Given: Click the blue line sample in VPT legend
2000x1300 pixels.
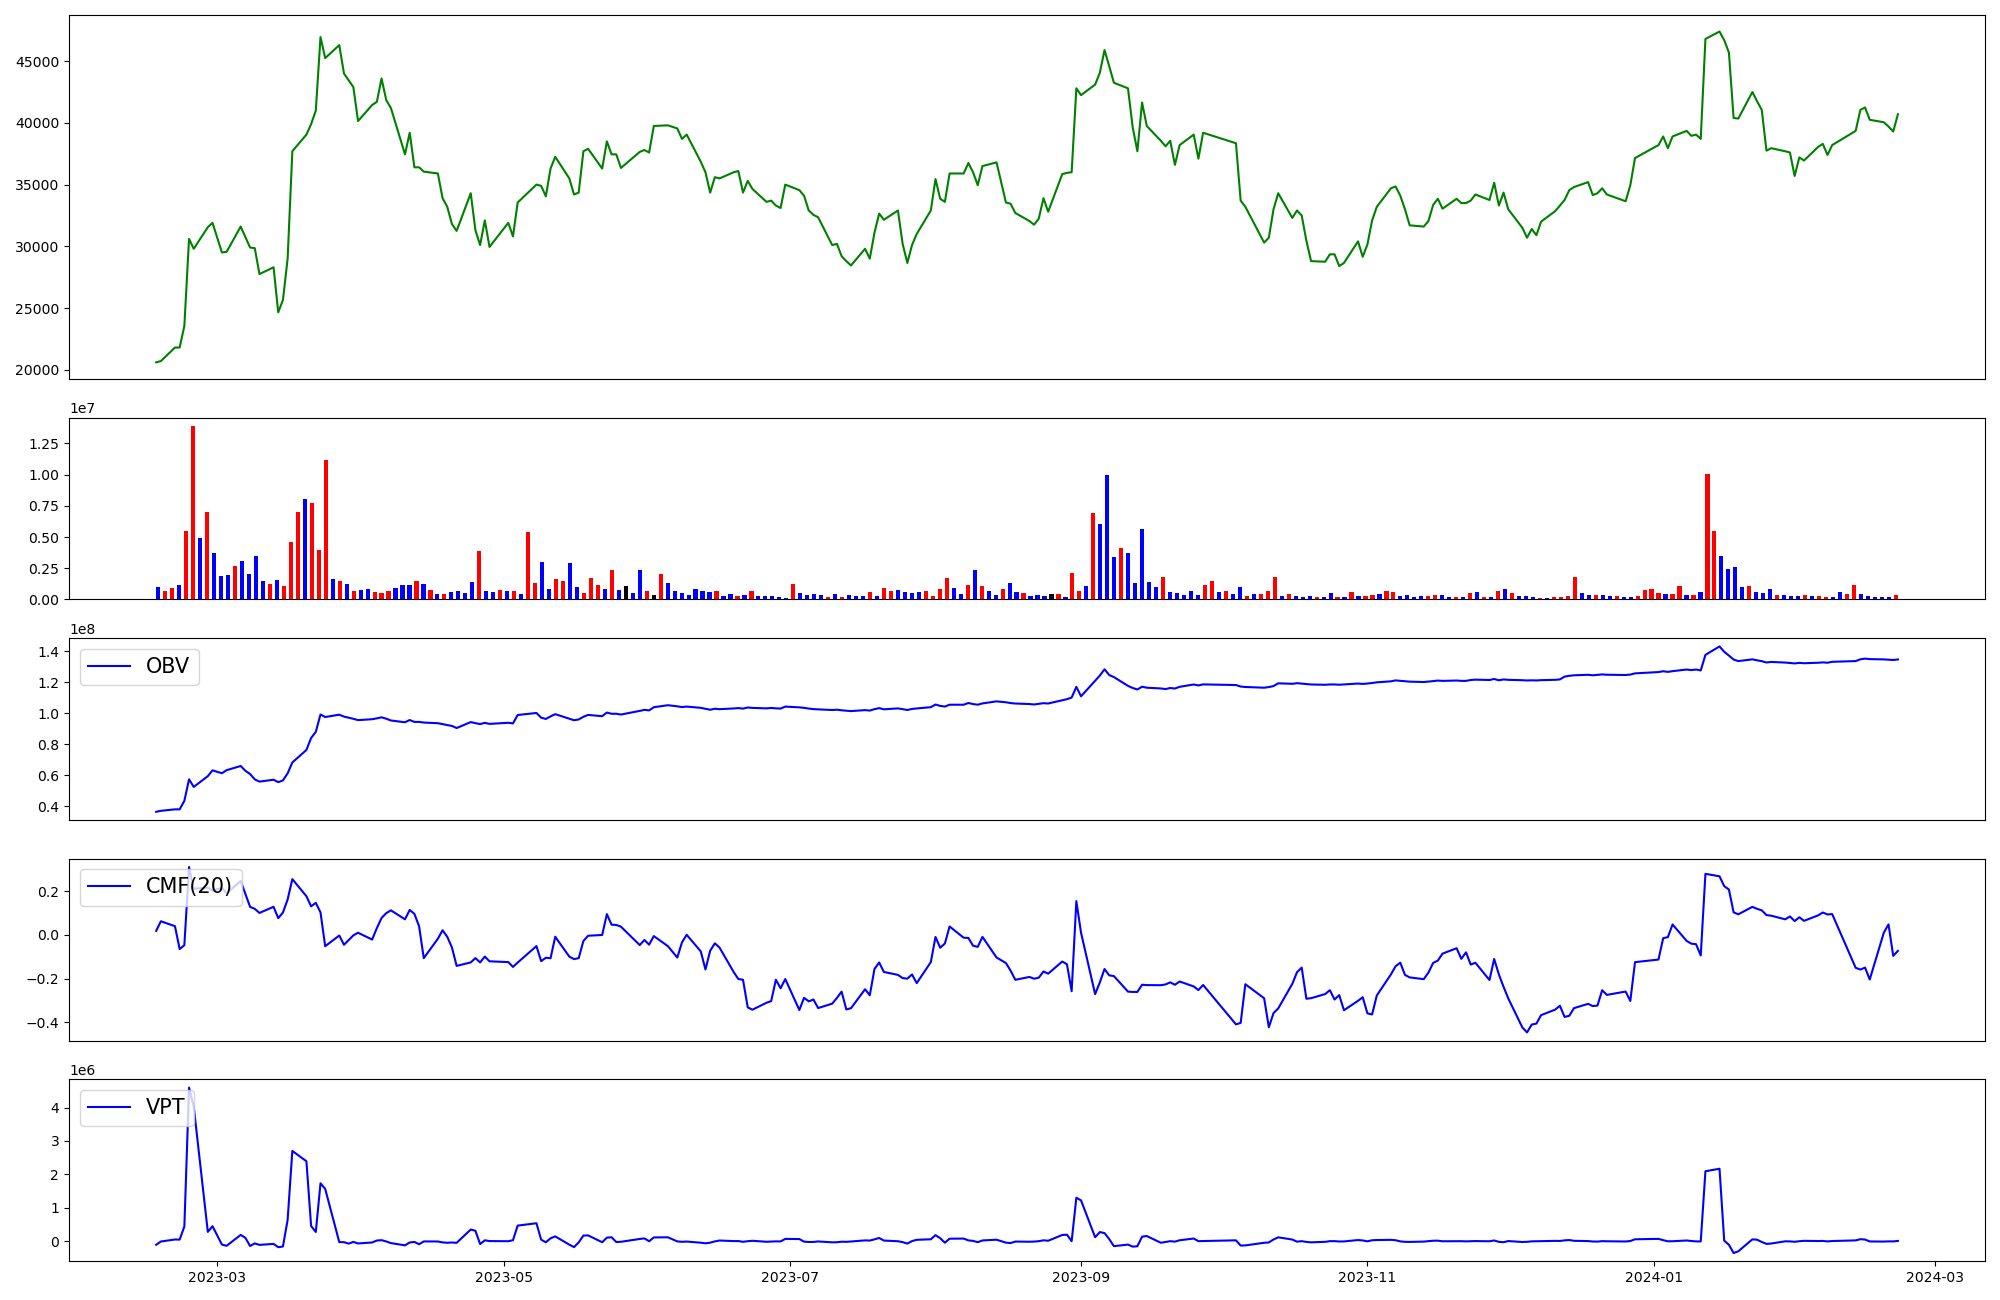Looking at the screenshot, I should coord(110,1107).
